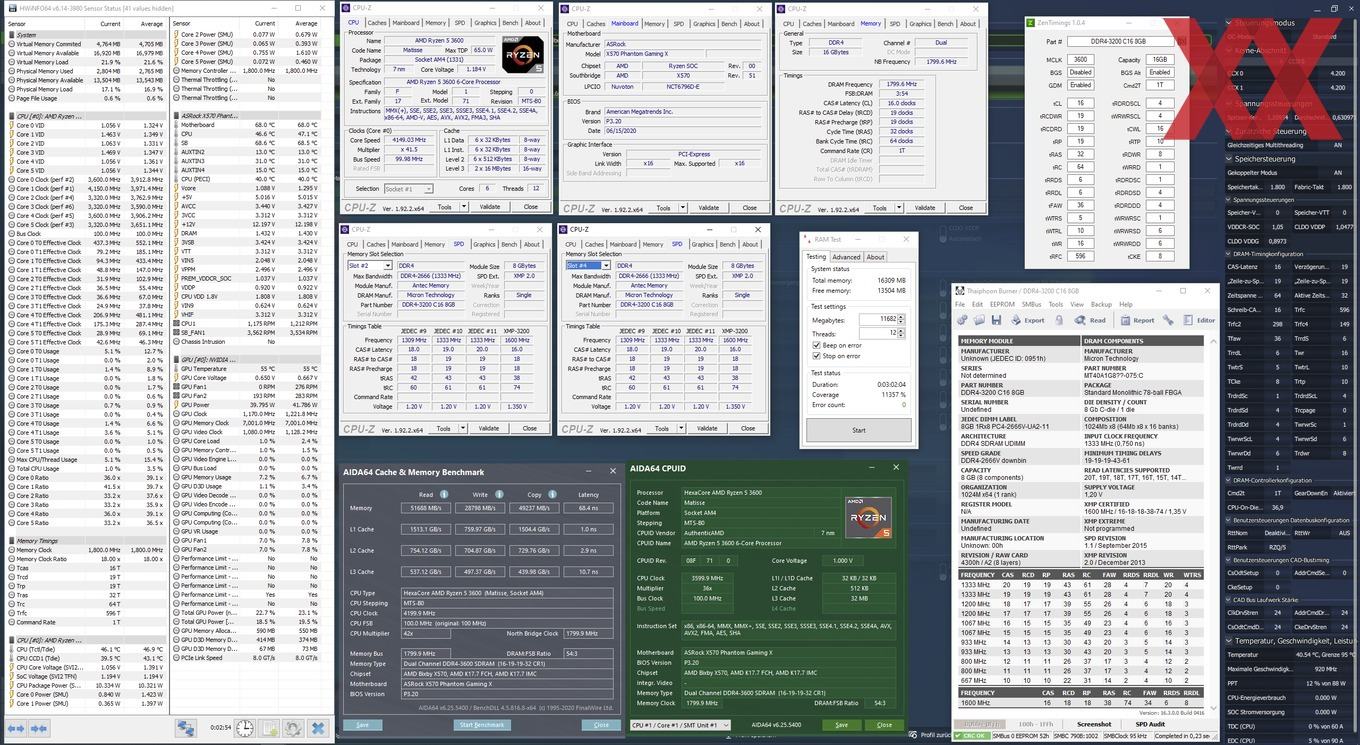The width and height of the screenshot is (1360, 745).
Task: Click Start Benchmark in AIDA64 Cache & Memory
Action: tap(482, 725)
